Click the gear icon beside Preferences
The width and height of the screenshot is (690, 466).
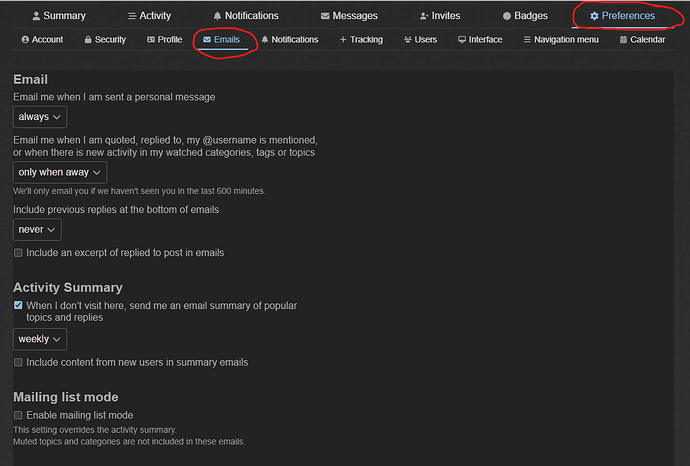(x=594, y=16)
